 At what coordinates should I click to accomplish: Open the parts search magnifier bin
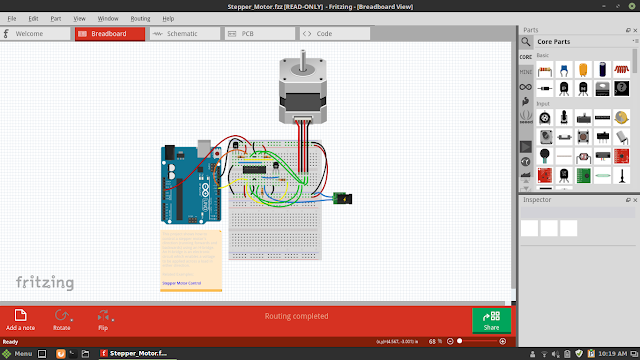pyautogui.click(x=526, y=42)
